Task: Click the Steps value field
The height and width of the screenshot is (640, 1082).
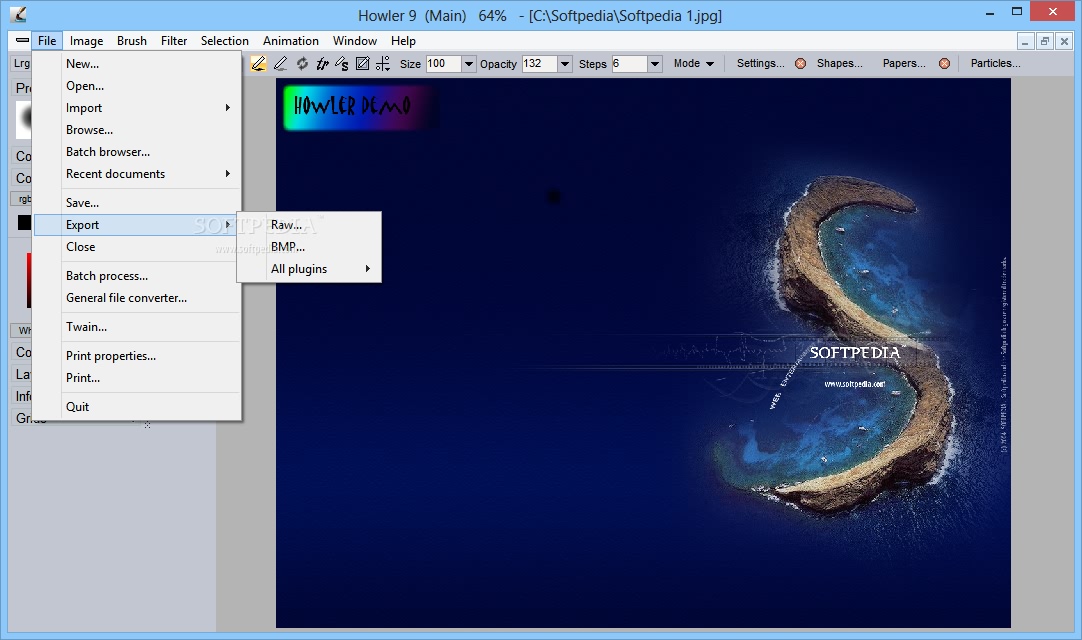Action: tap(629, 64)
